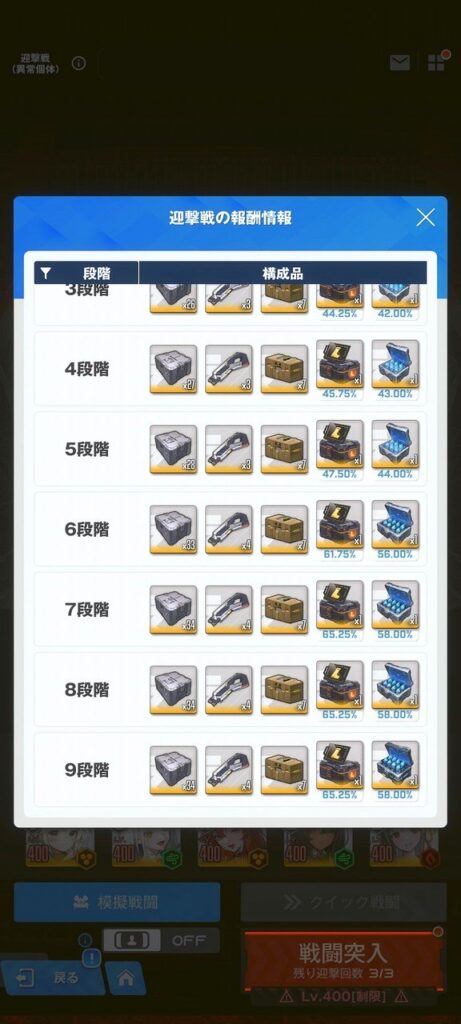Screen dimensions: 461x1024
Task: Tap the gray crate icon in 9段階 row
Action: pyautogui.click(x=173, y=770)
